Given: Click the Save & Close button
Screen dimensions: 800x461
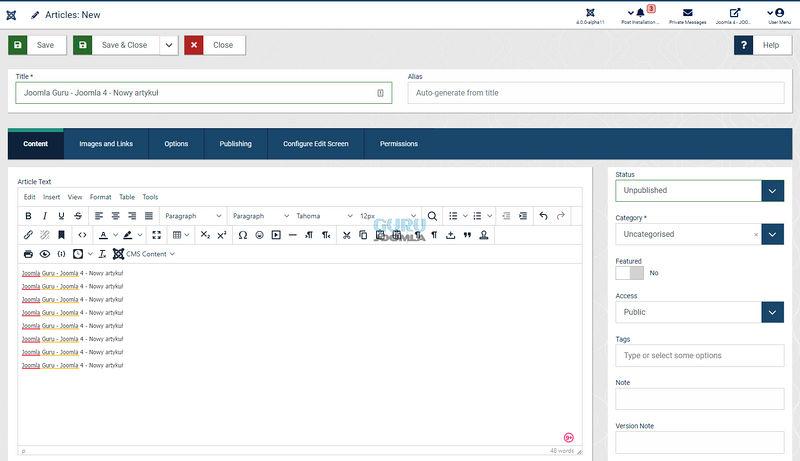Looking at the screenshot, I should point(116,45).
